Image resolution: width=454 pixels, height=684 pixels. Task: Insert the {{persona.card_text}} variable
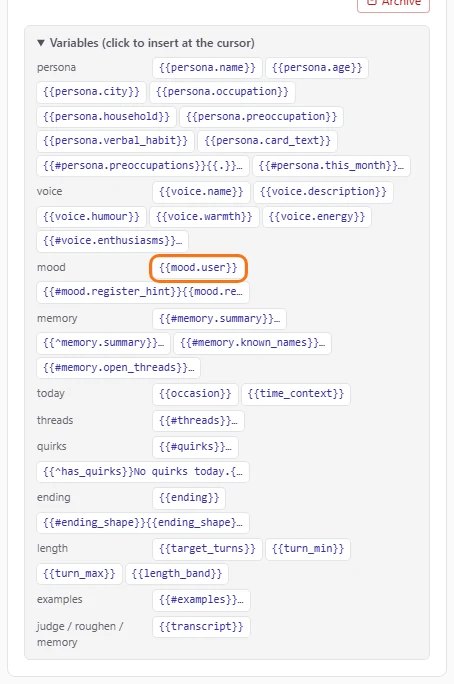click(x=267, y=141)
